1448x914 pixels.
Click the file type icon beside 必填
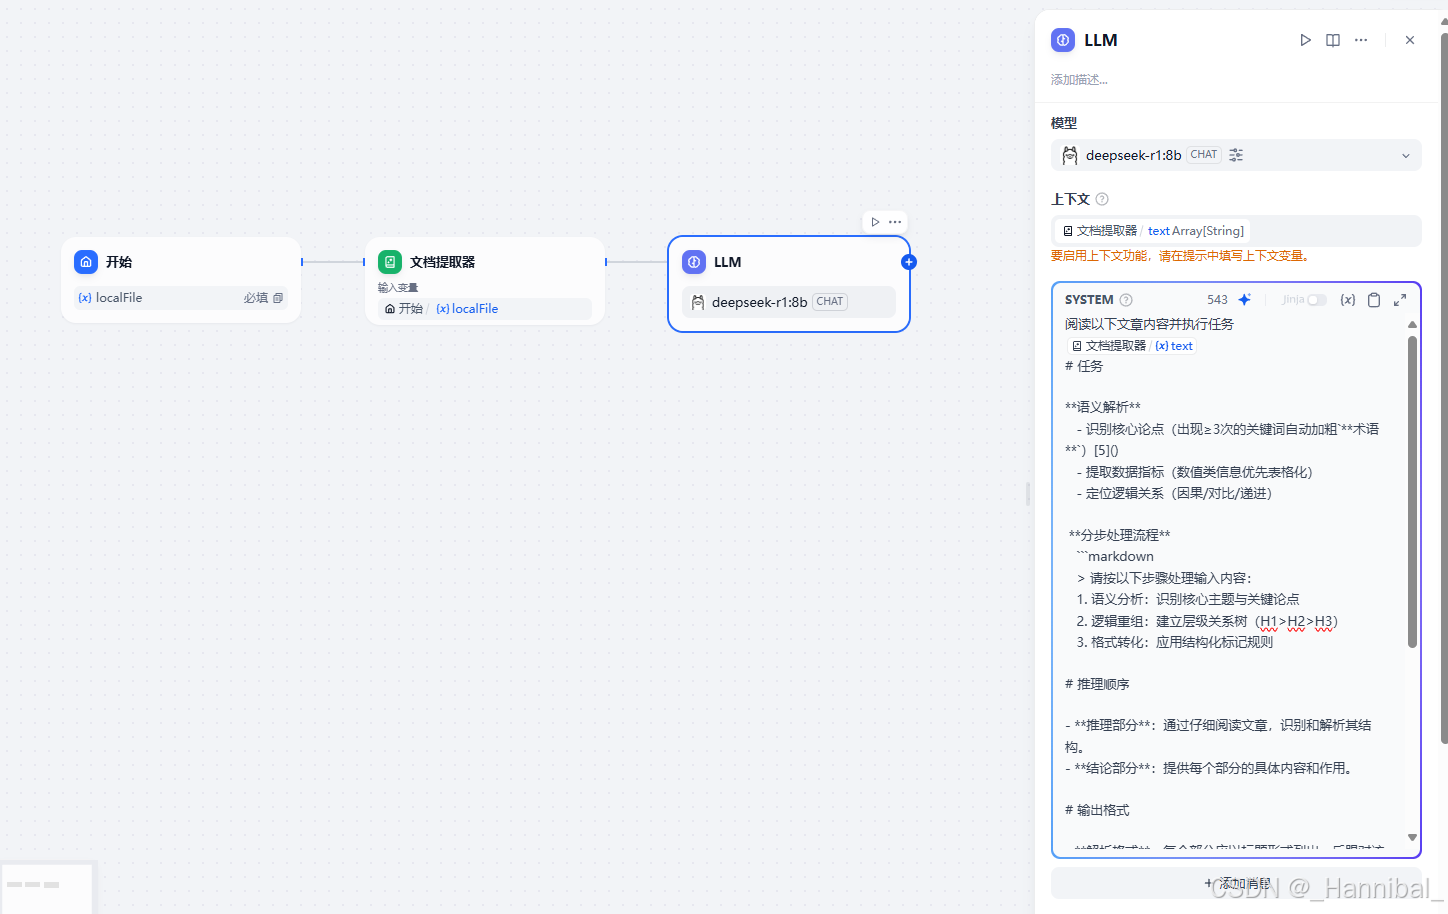tap(278, 298)
